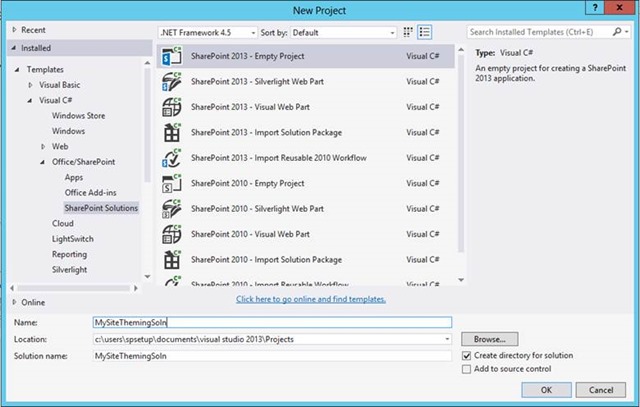Click the tree horizontal scrollbar
The width and height of the screenshot is (640, 407).
pyautogui.click(x=73, y=288)
